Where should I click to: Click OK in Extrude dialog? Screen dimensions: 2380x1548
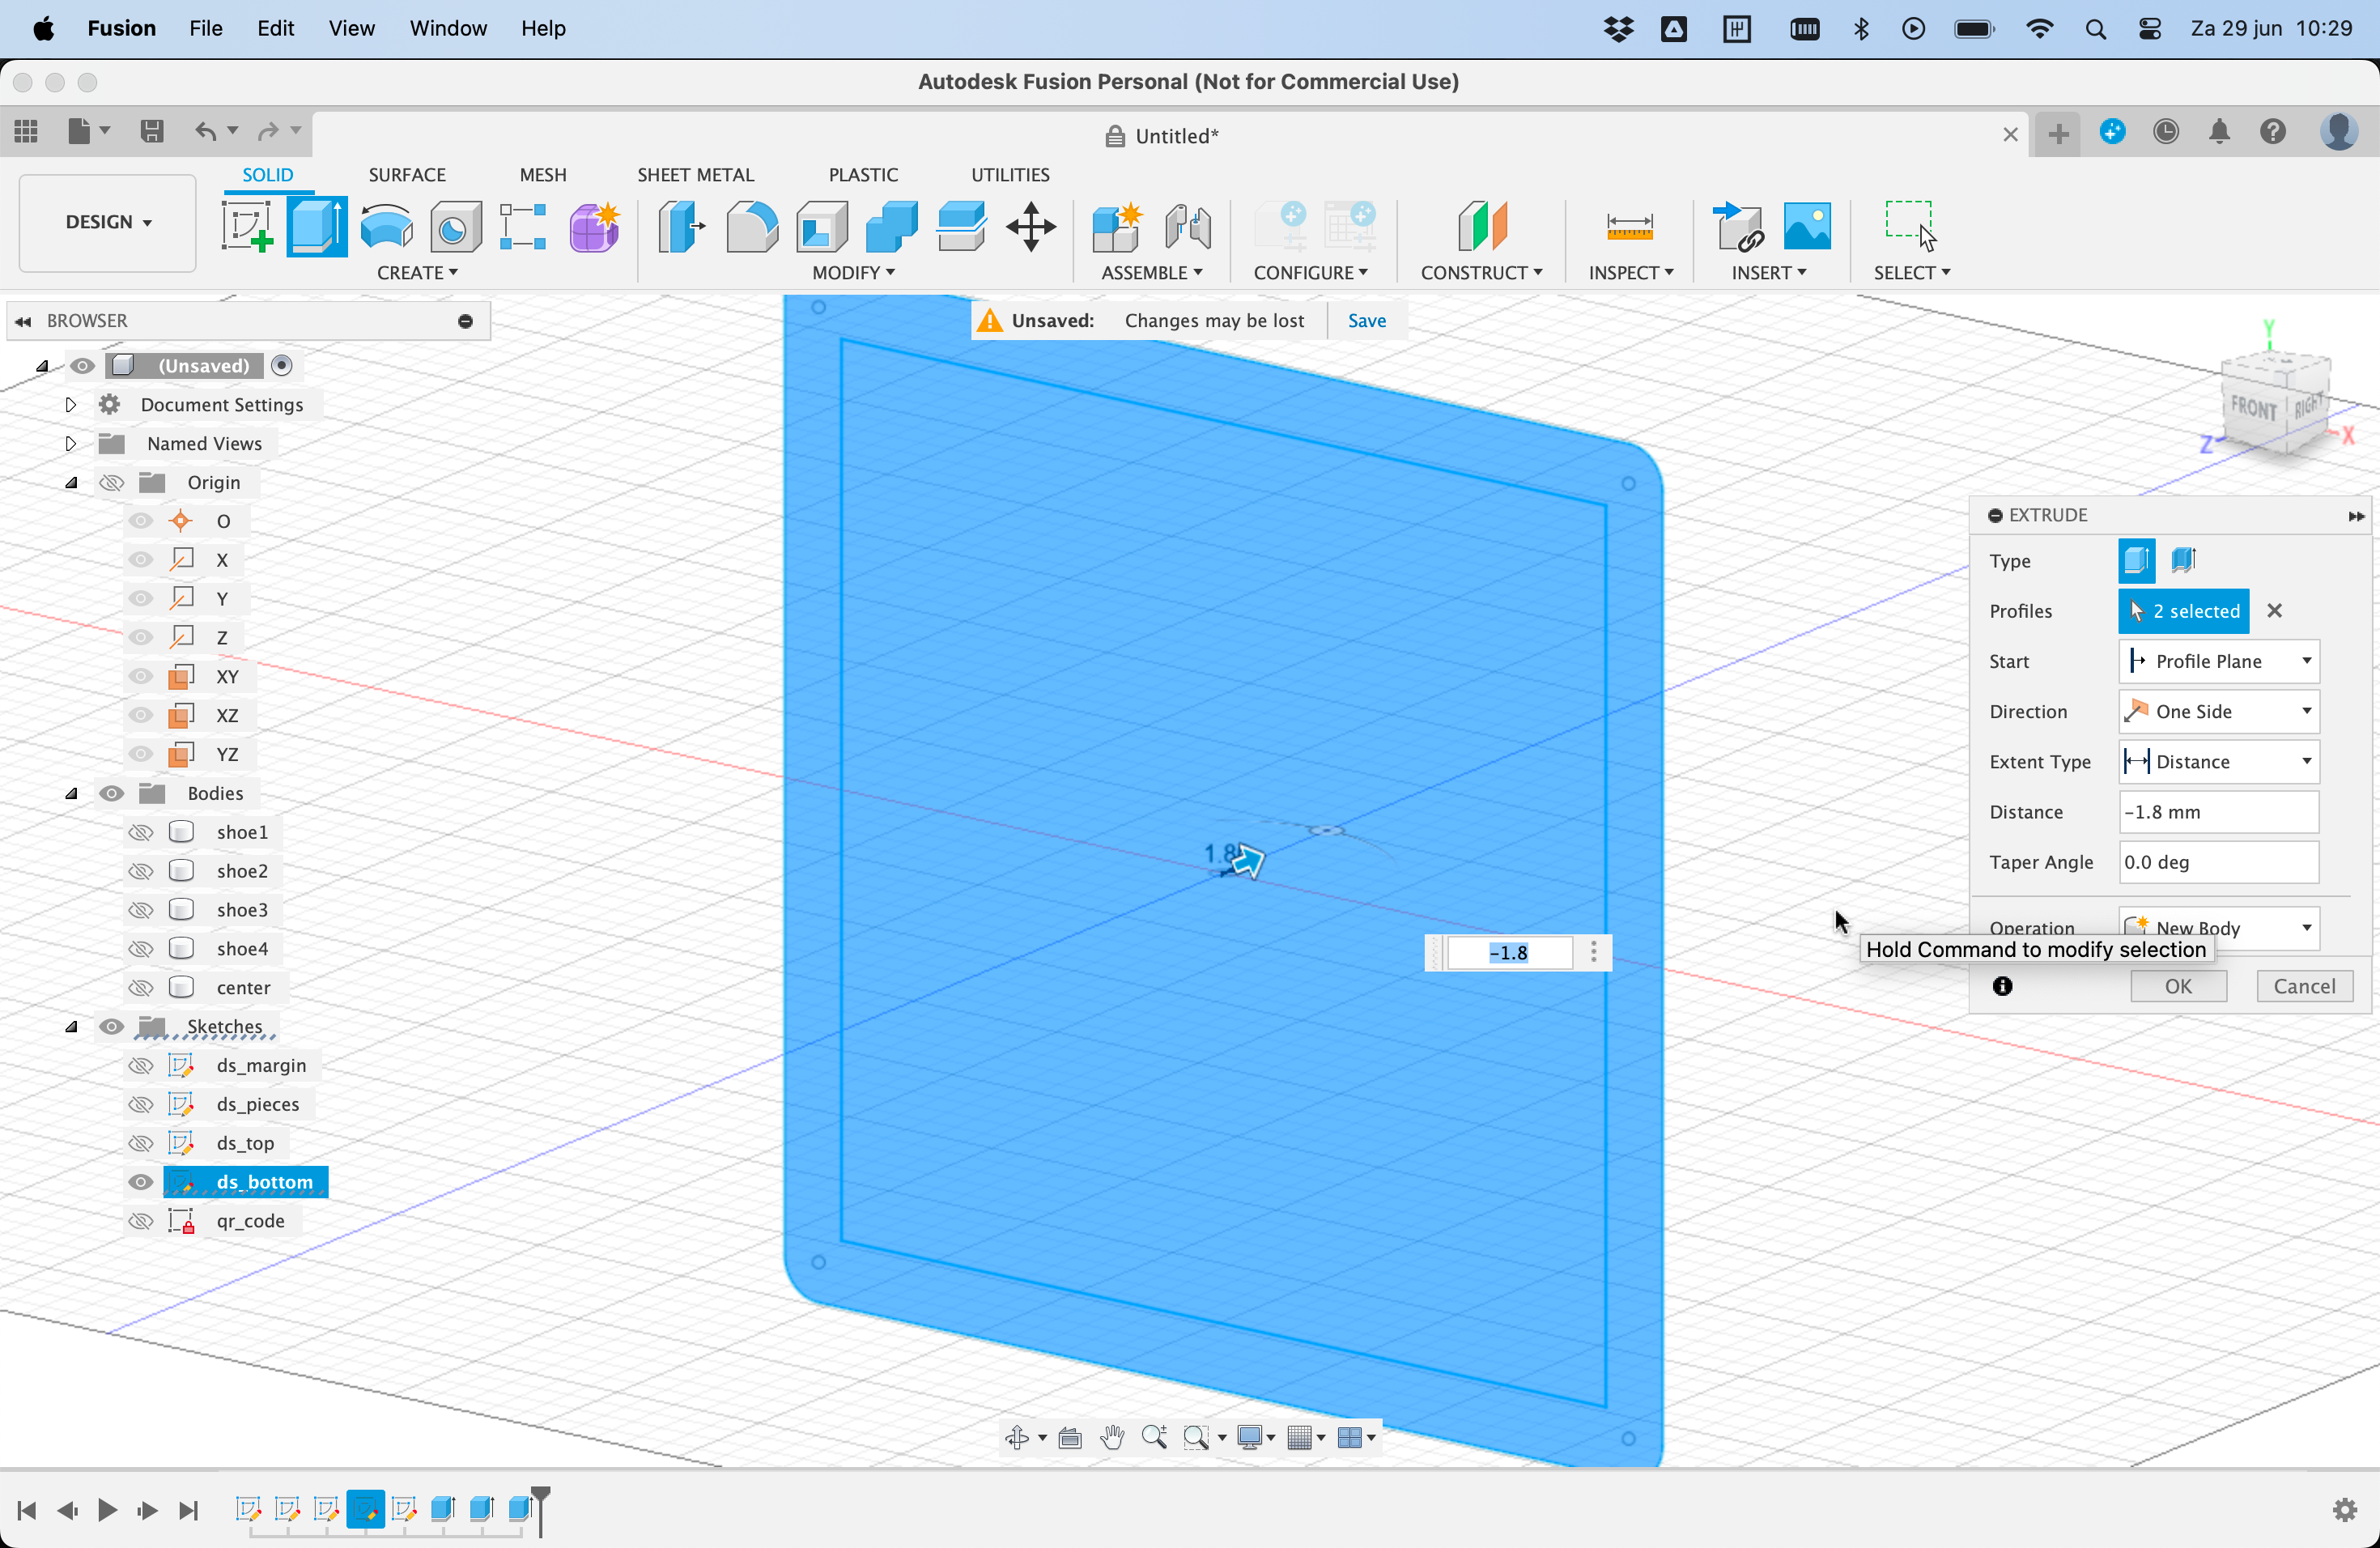click(x=2179, y=986)
